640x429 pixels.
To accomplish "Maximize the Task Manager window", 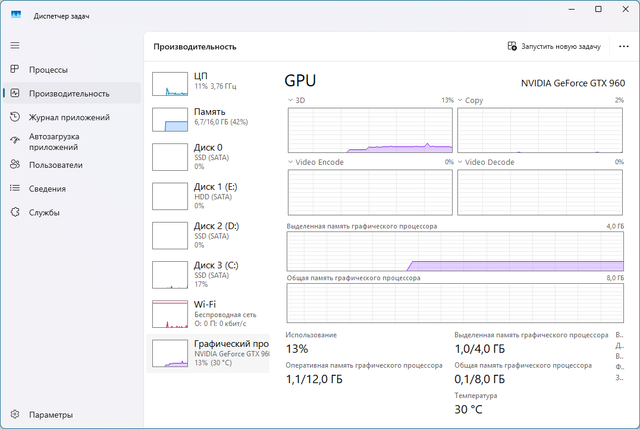I will pos(598,9).
